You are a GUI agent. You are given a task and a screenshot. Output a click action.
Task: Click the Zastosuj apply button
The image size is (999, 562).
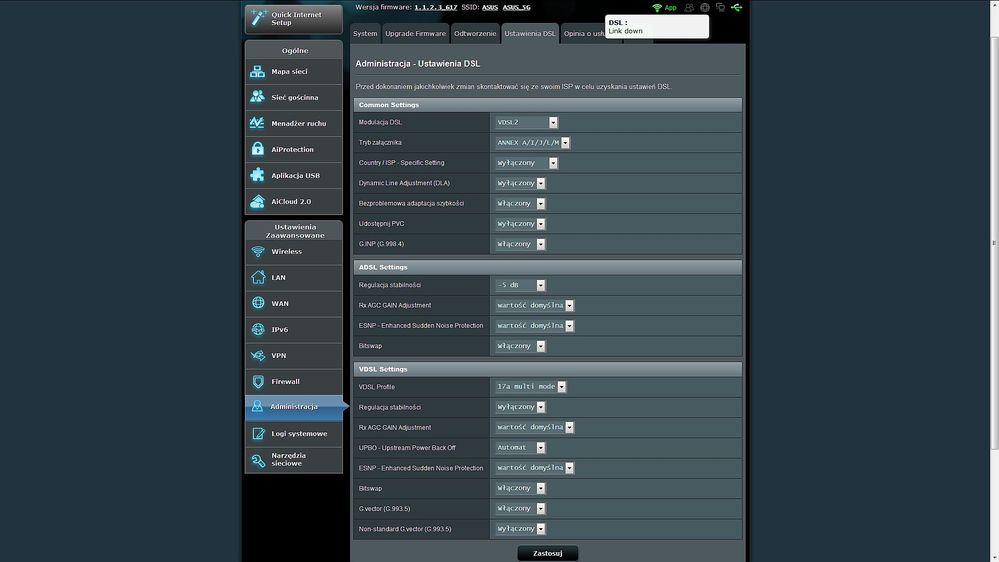click(547, 553)
